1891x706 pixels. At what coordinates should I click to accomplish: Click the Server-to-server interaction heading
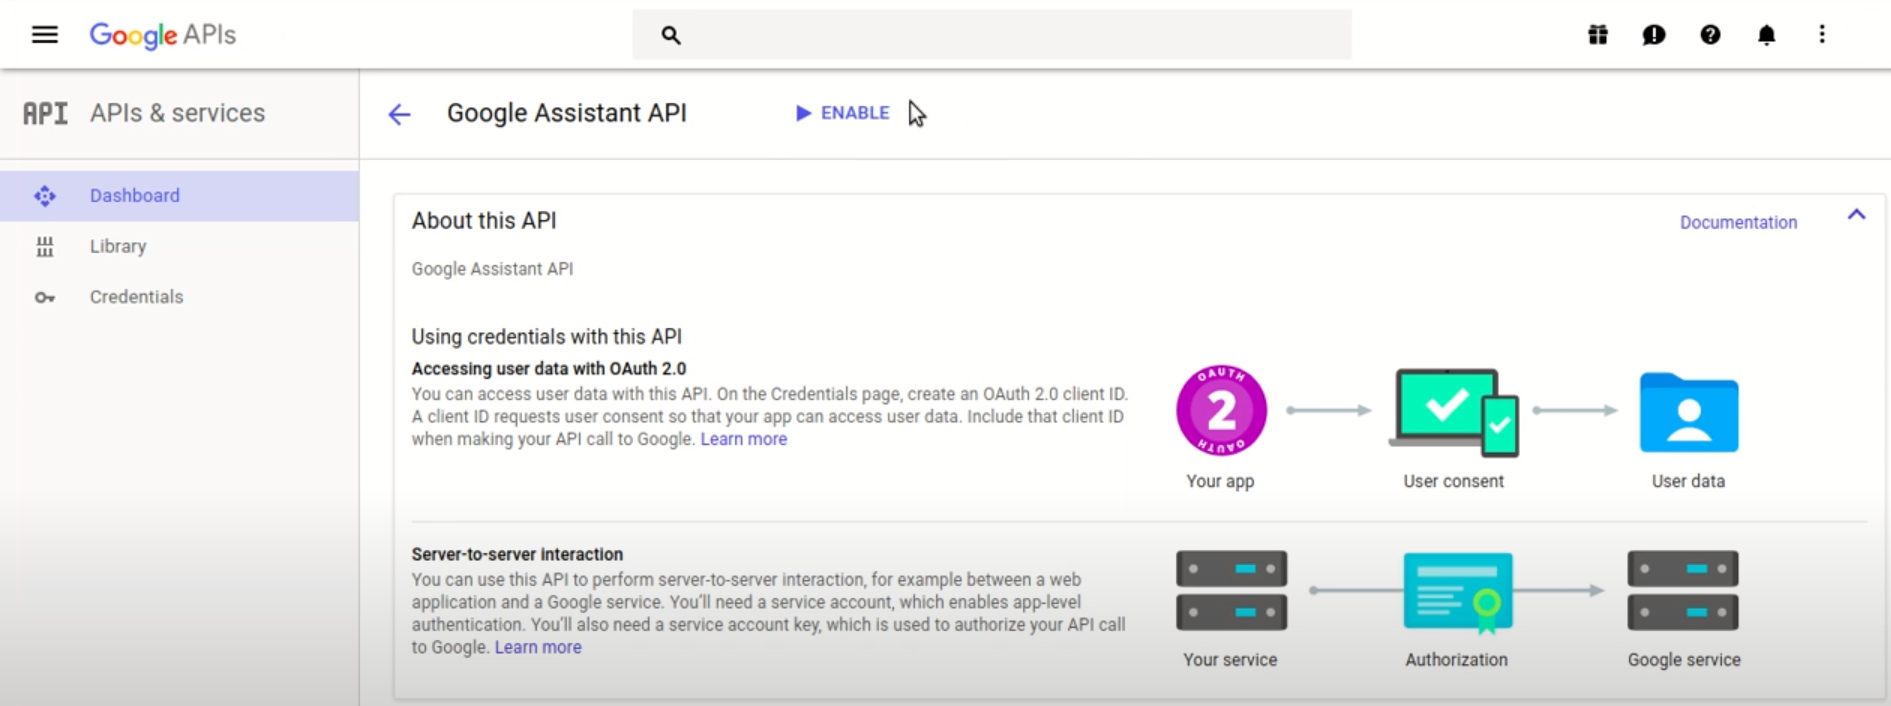(x=517, y=554)
